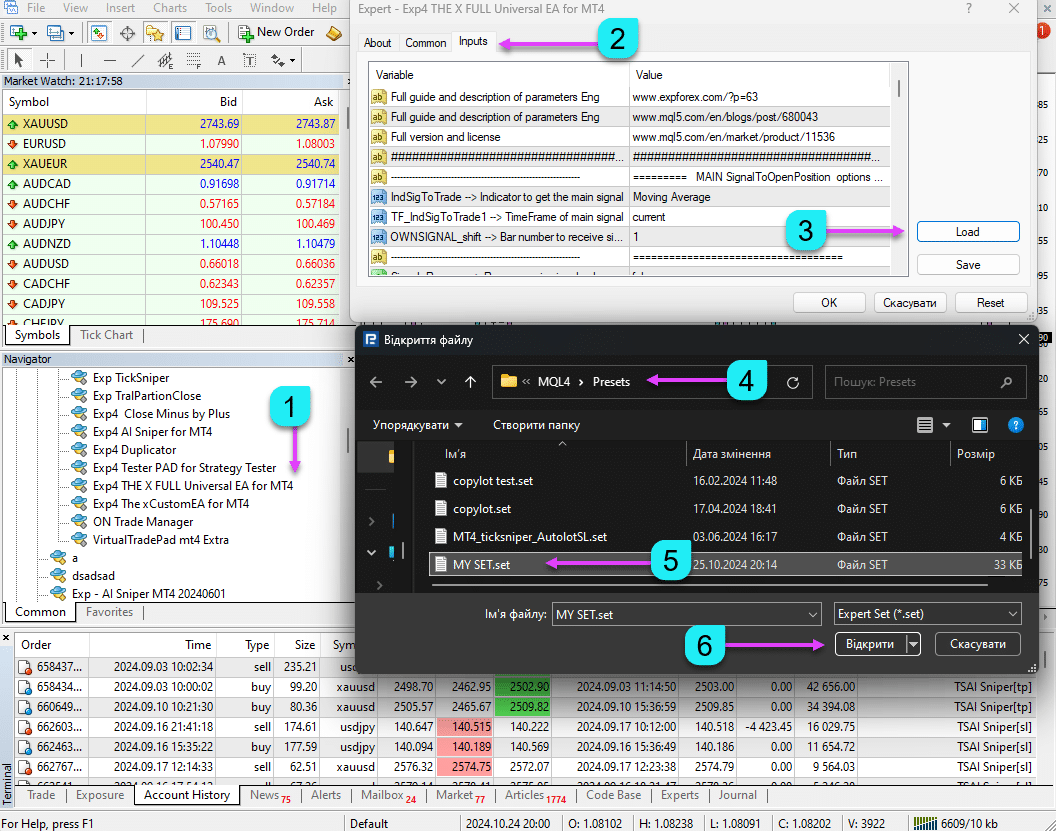Click the Text Label tool icon
The width and height of the screenshot is (1056, 831).
click(x=249, y=60)
